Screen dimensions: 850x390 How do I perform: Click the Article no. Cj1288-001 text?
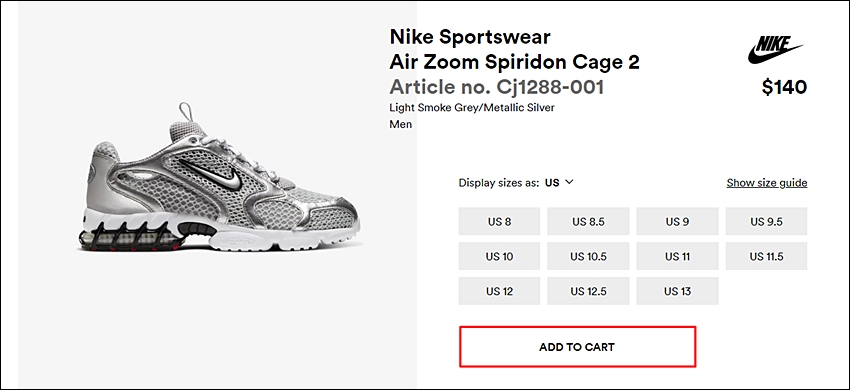[497, 87]
